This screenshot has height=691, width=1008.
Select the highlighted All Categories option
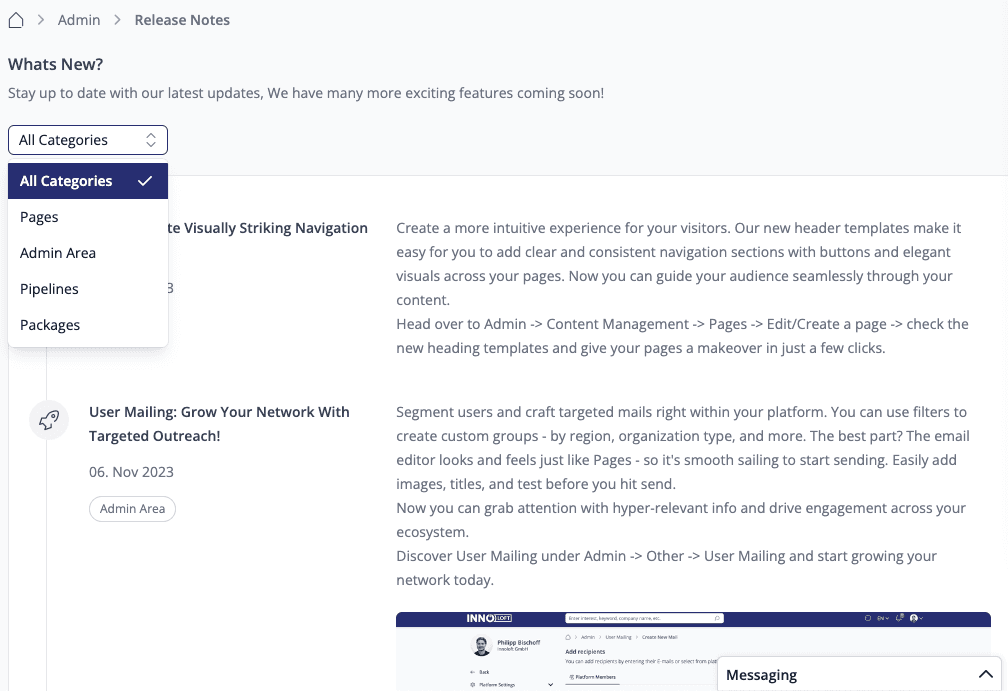tap(67, 181)
